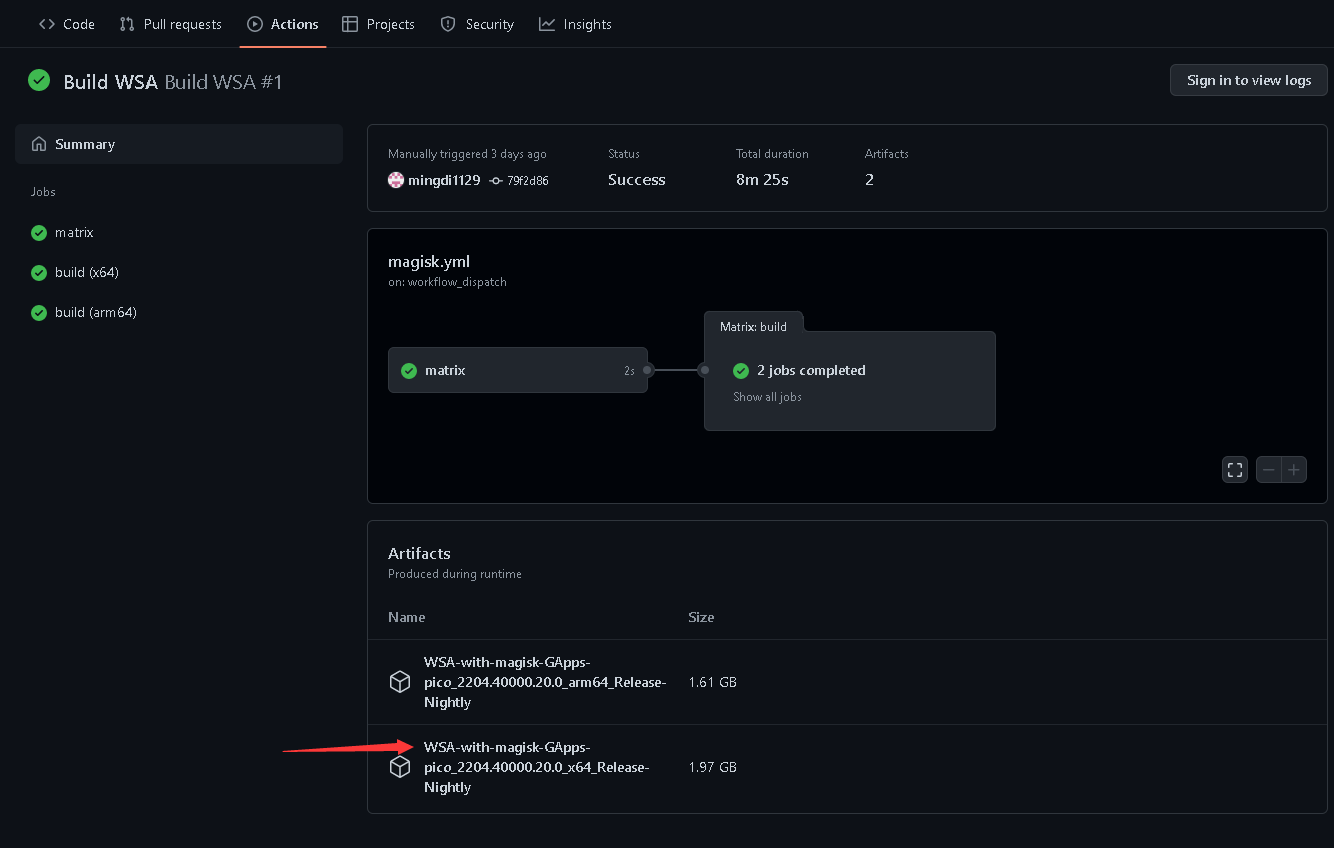Click the green success check beside Build WSA title
The image size is (1334, 848).
click(39, 81)
